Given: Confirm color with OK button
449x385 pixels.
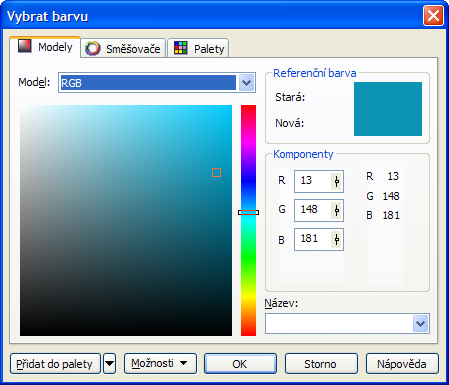Looking at the screenshot, I should coord(240,364).
